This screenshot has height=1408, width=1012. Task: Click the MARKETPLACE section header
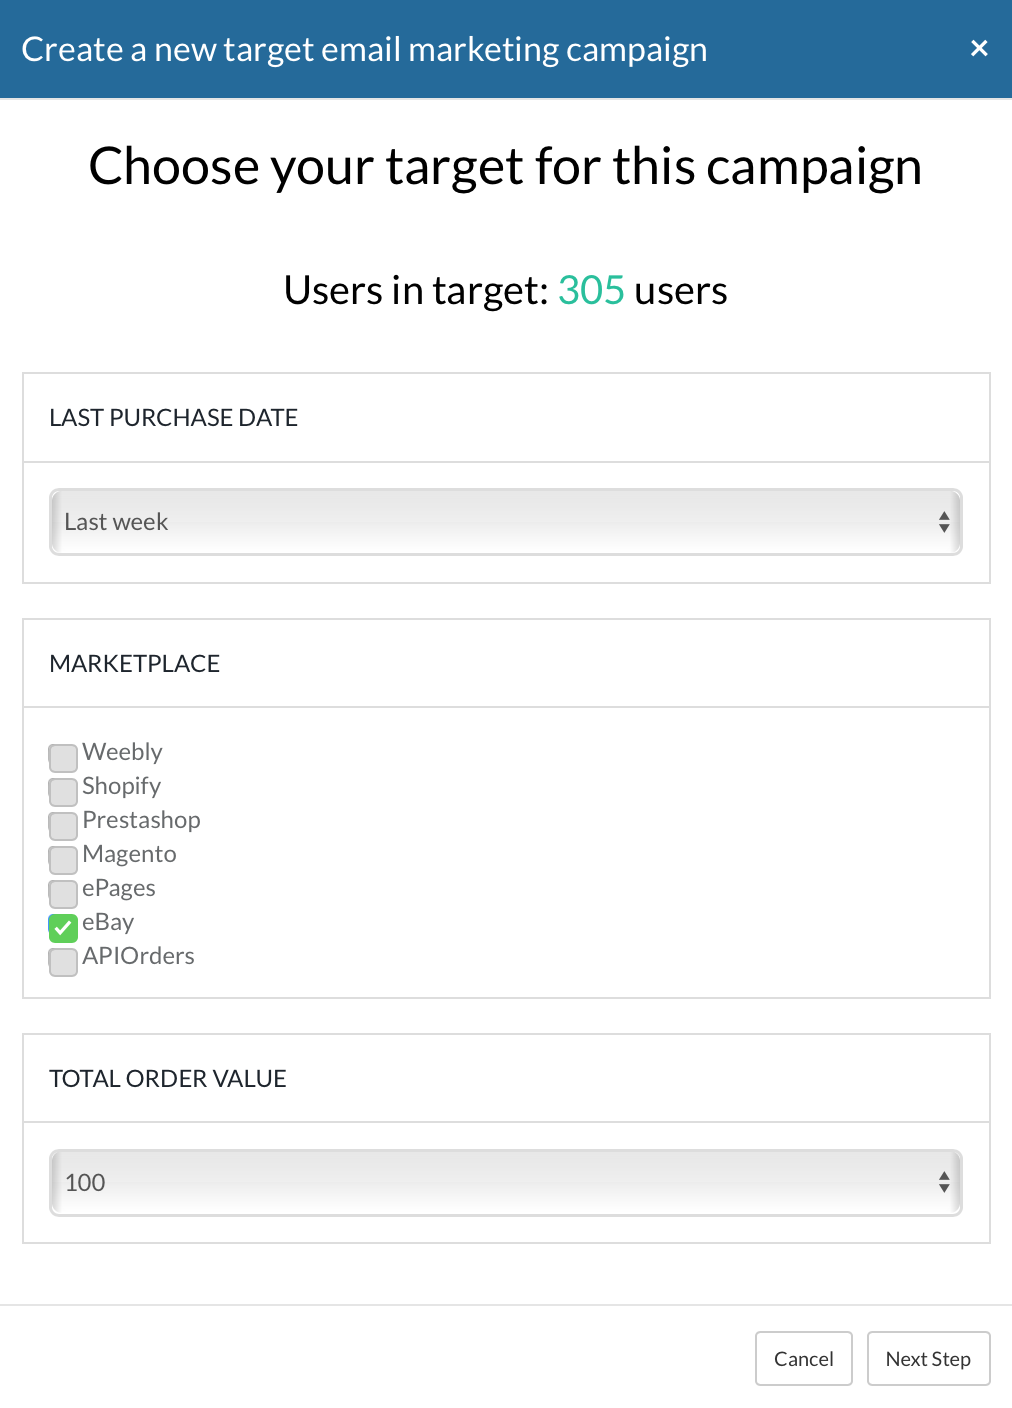[x=135, y=664]
